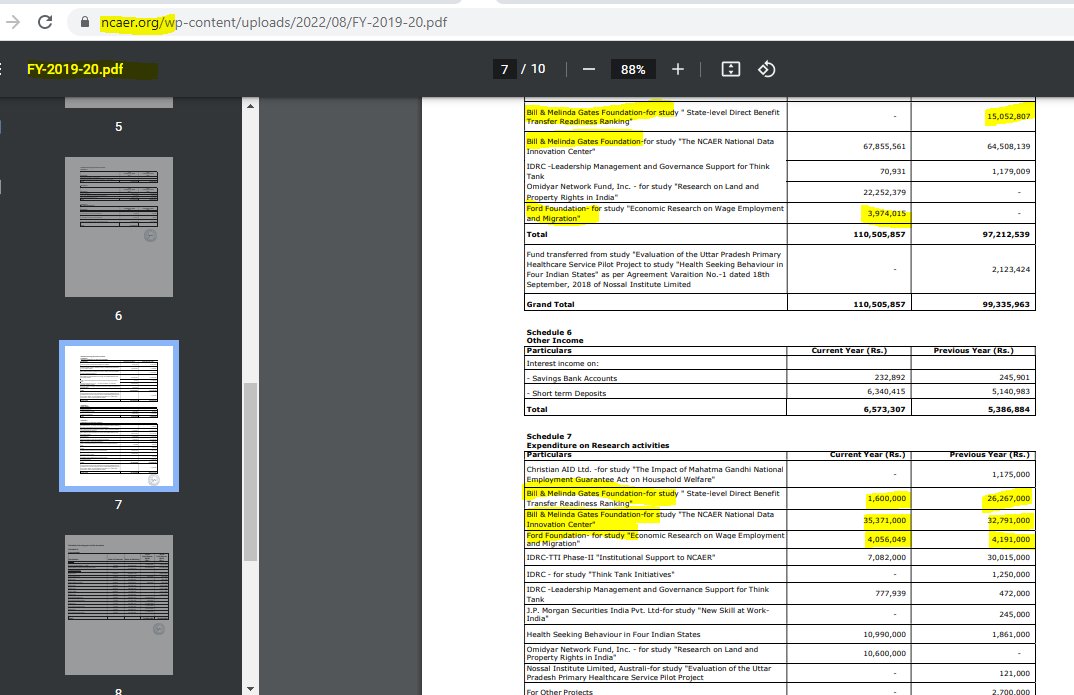Click the Grand Total label

(x=550, y=304)
